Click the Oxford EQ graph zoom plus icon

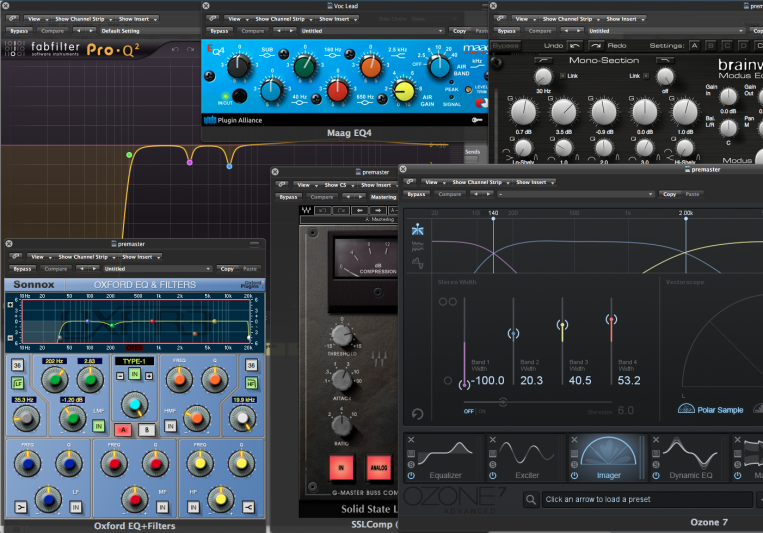click(10, 305)
